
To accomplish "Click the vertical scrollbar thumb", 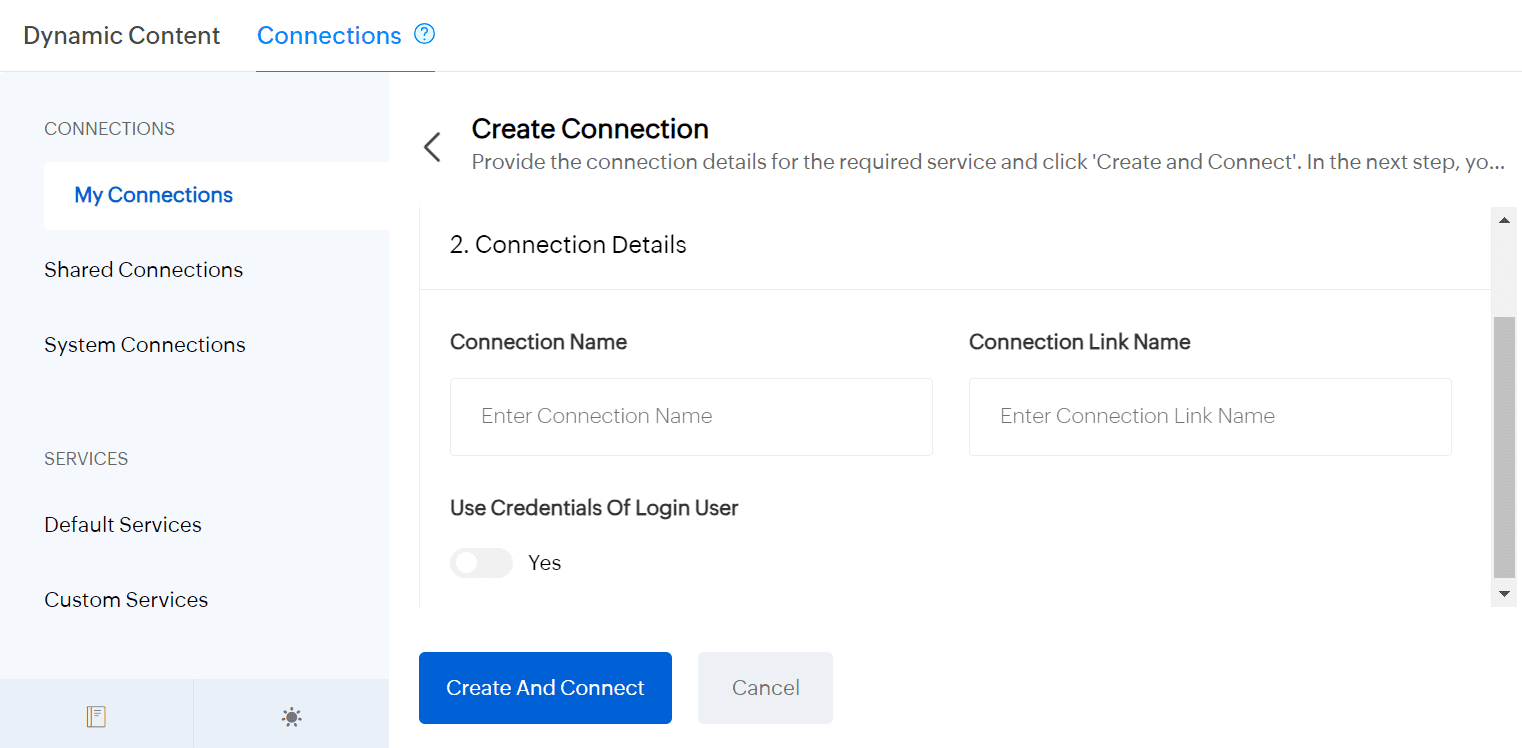I will pyautogui.click(x=1504, y=446).
